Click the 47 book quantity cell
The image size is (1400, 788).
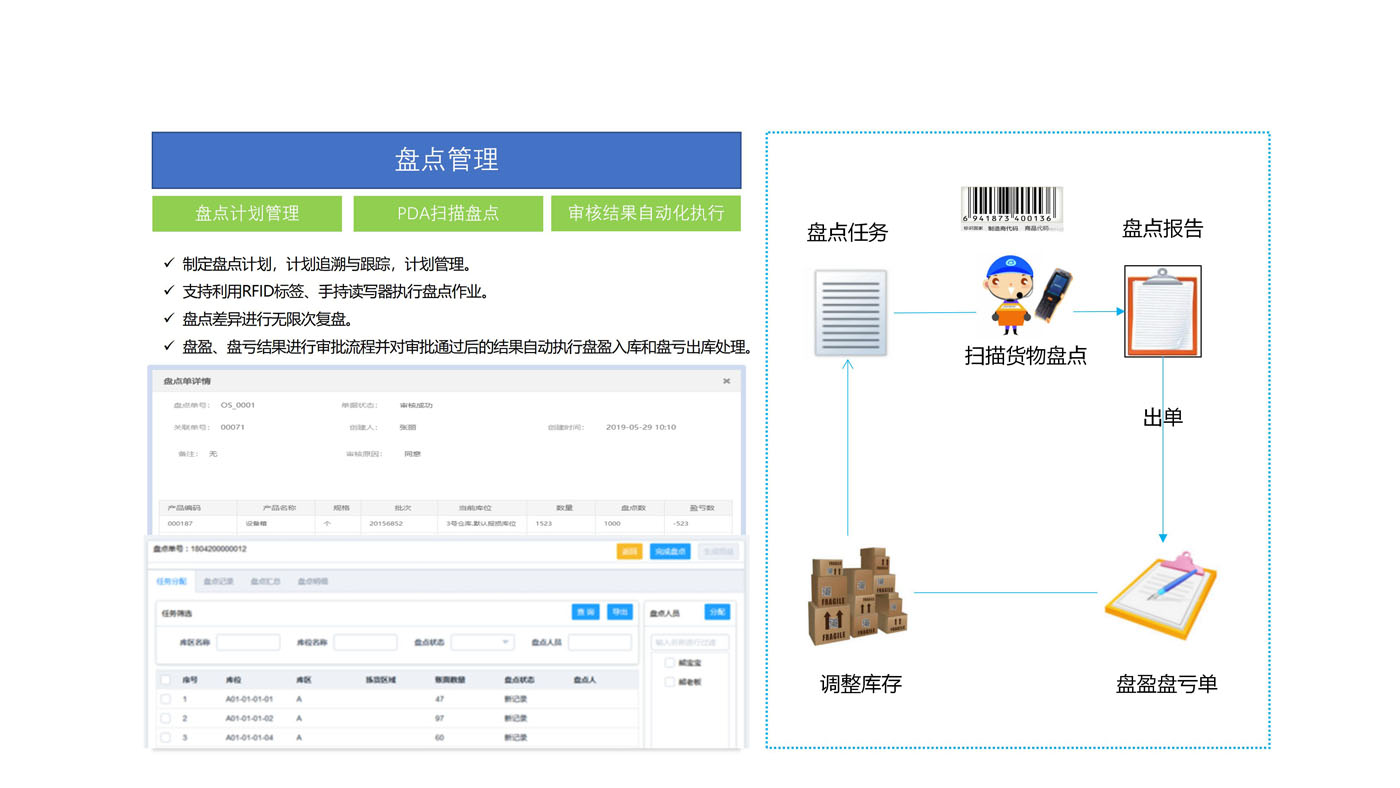click(x=440, y=699)
